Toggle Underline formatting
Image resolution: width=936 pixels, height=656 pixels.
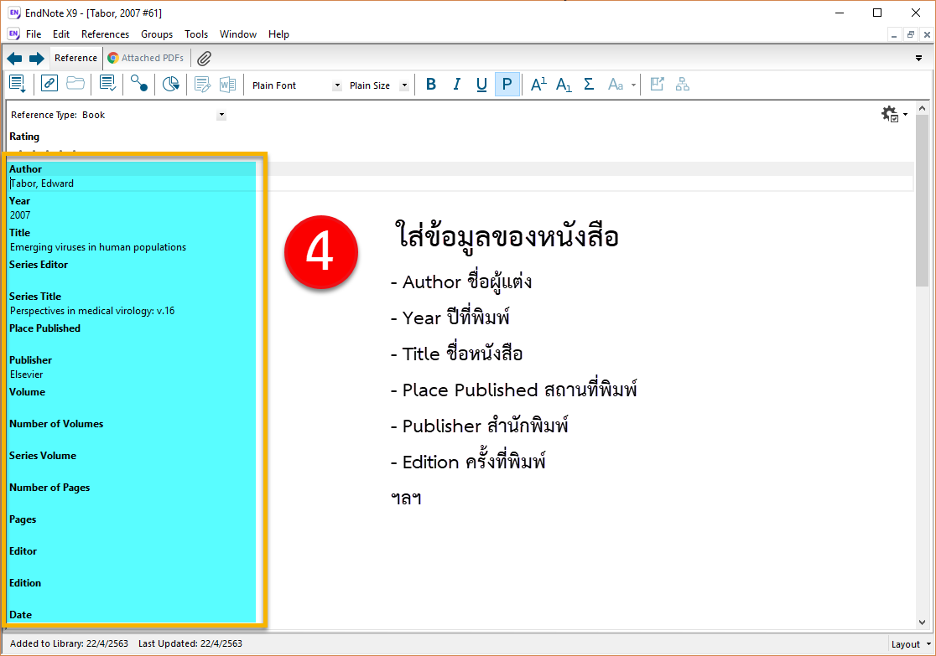[481, 85]
